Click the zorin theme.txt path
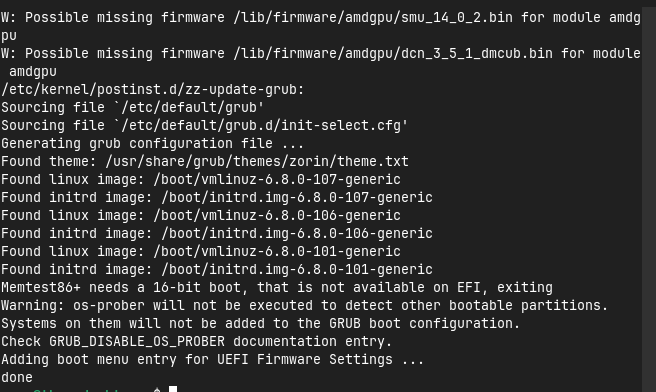 (x=257, y=161)
